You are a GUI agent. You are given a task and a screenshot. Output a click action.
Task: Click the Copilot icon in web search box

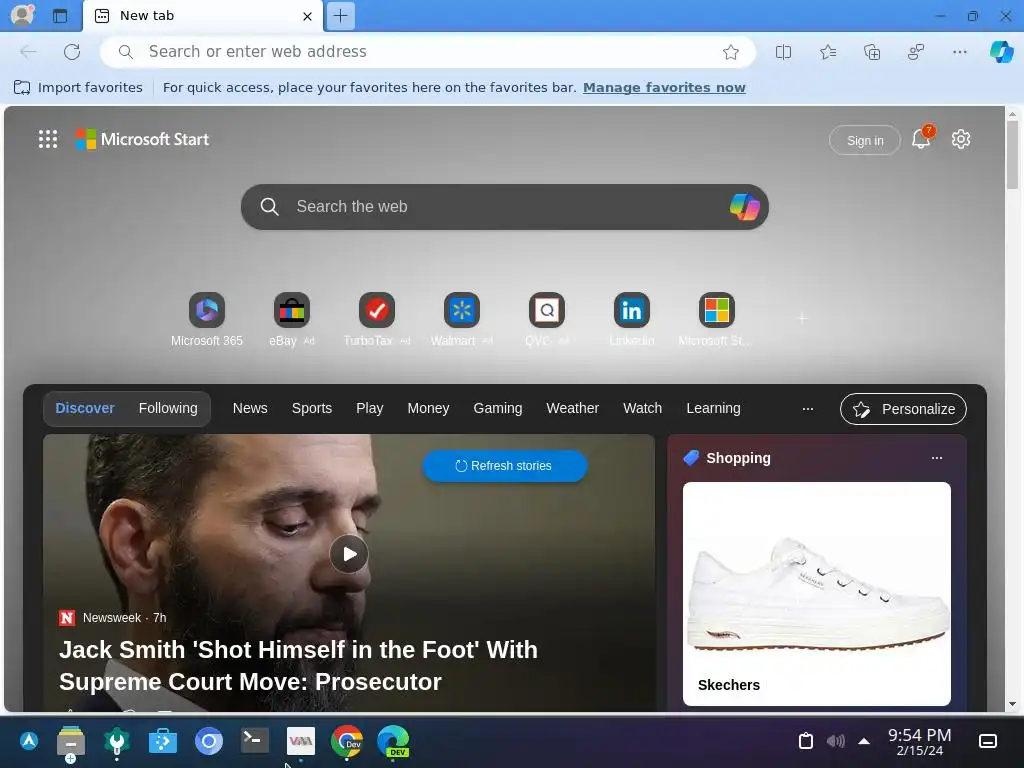click(744, 207)
